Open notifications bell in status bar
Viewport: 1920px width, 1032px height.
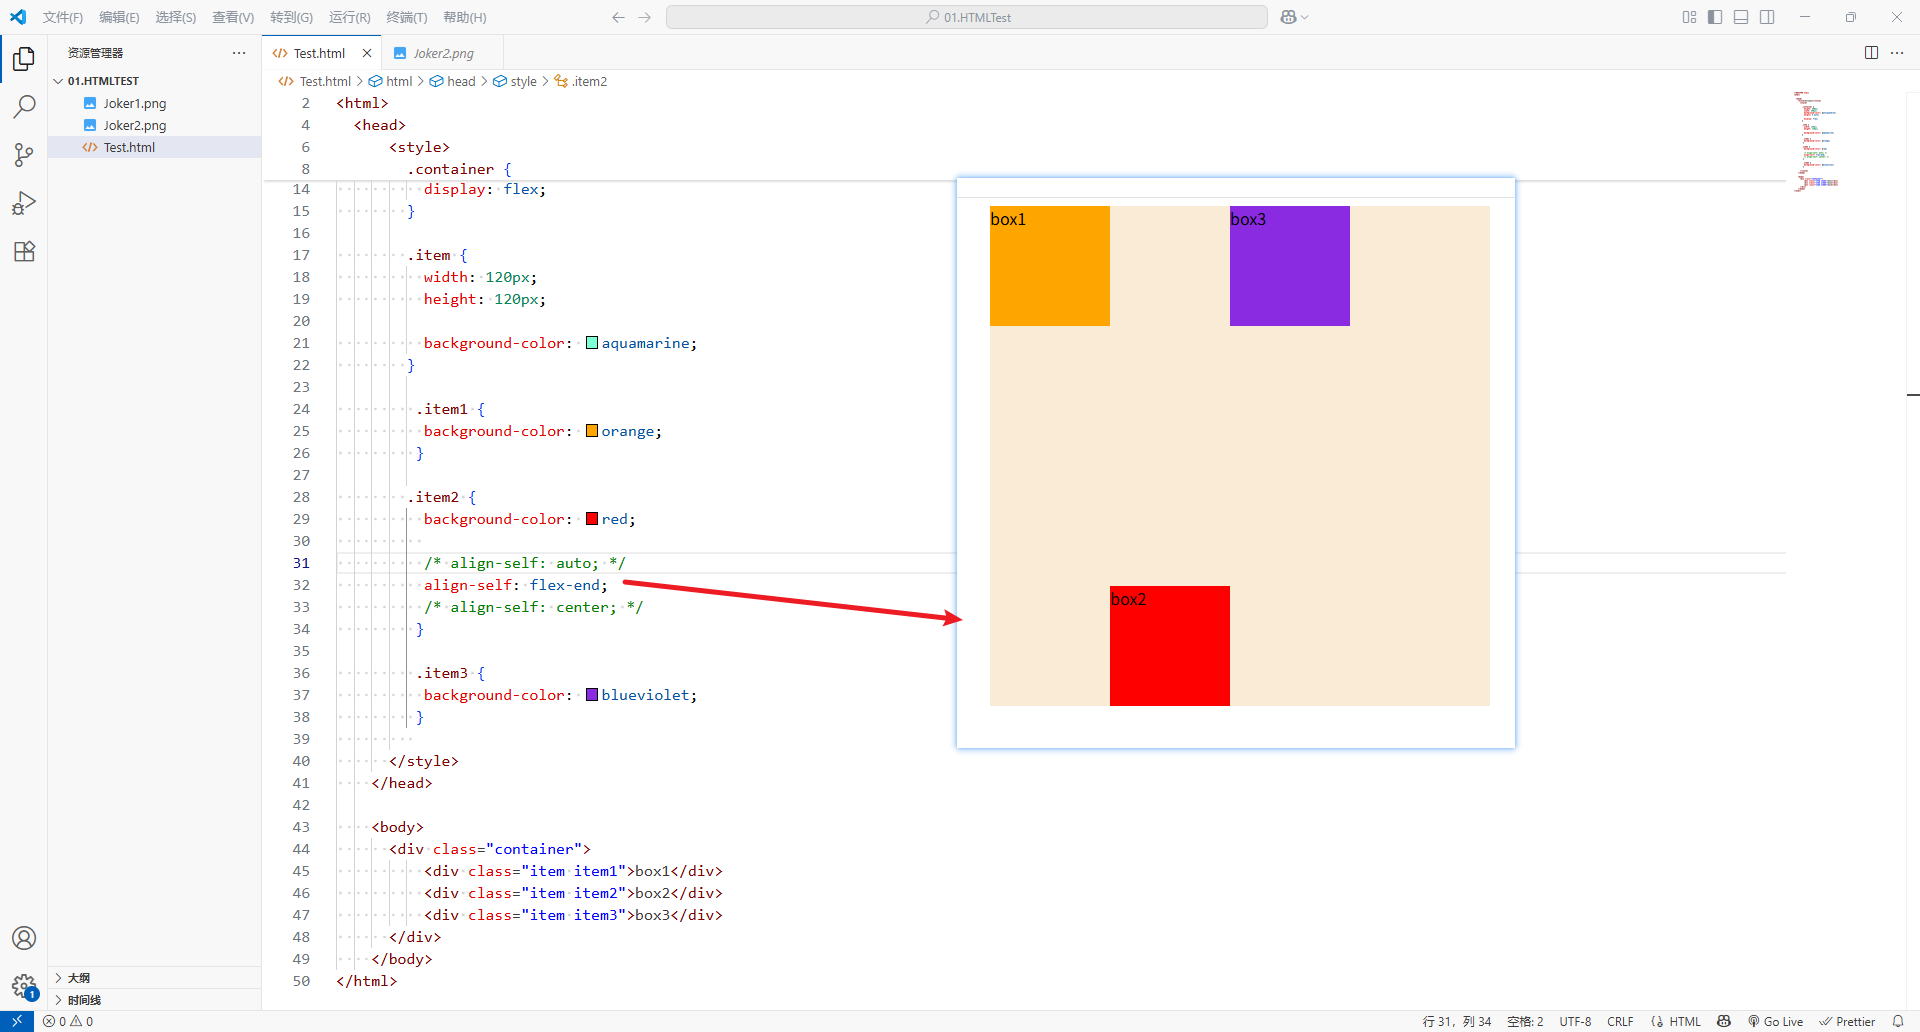pos(1898,1021)
